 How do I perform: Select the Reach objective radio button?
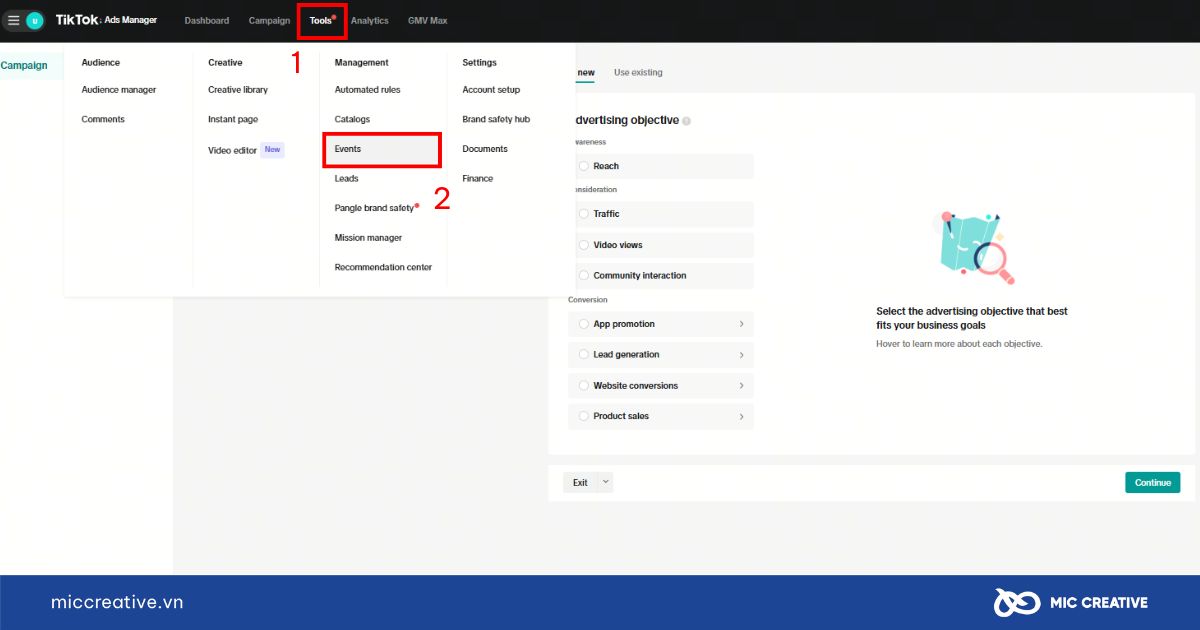coord(584,166)
